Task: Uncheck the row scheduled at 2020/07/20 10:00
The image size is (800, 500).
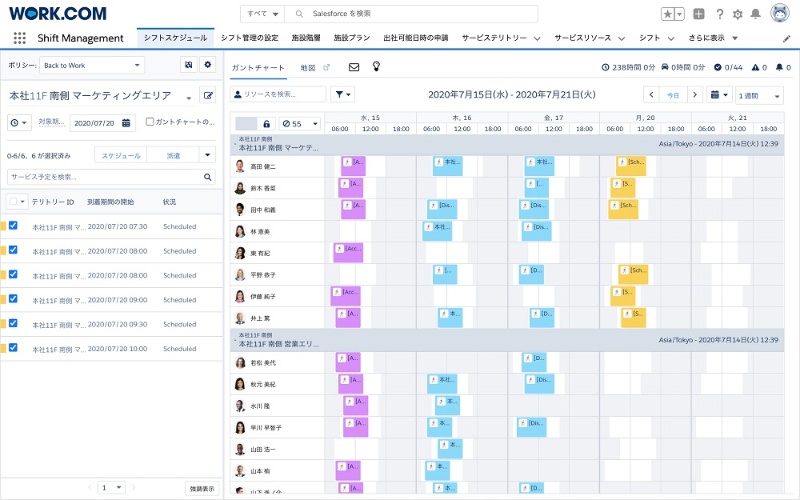Action: [x=13, y=348]
